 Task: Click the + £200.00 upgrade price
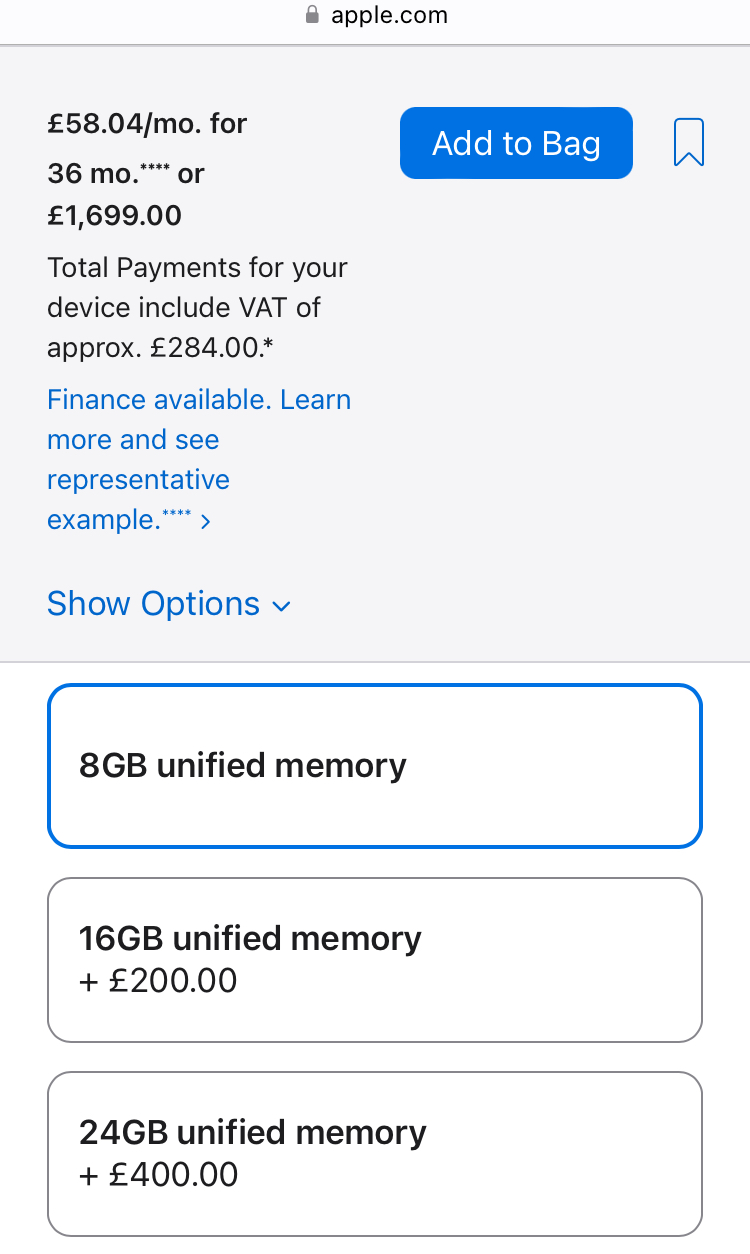click(158, 981)
